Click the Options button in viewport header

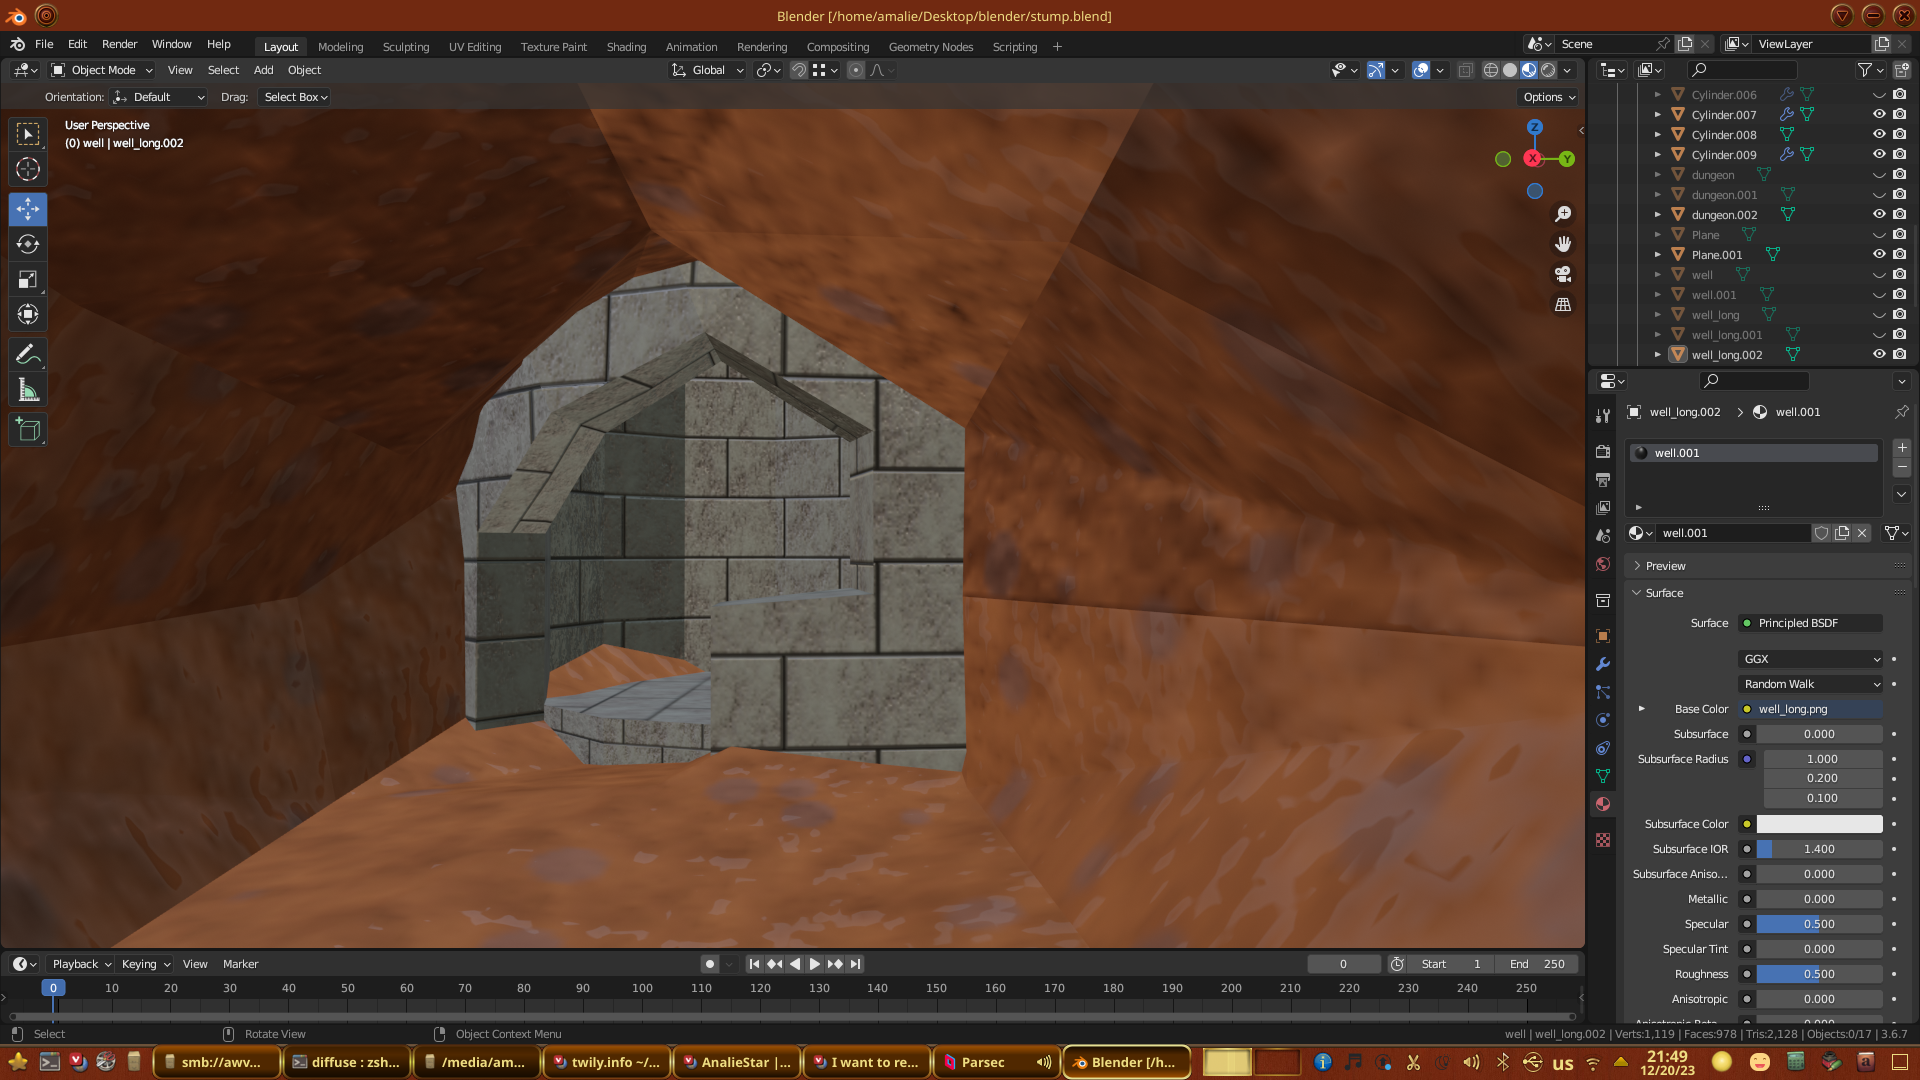(x=1549, y=97)
